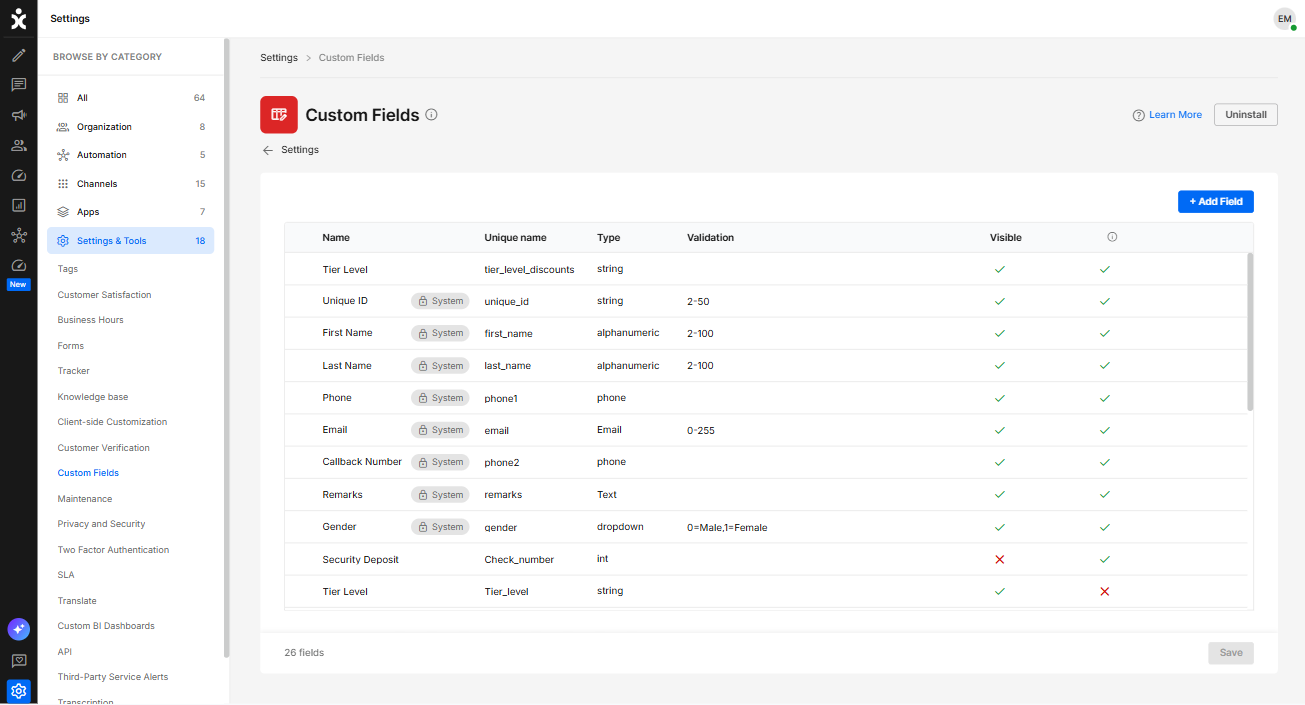Select the All category
Screen dimensions: 1305x705
click(x=130, y=98)
